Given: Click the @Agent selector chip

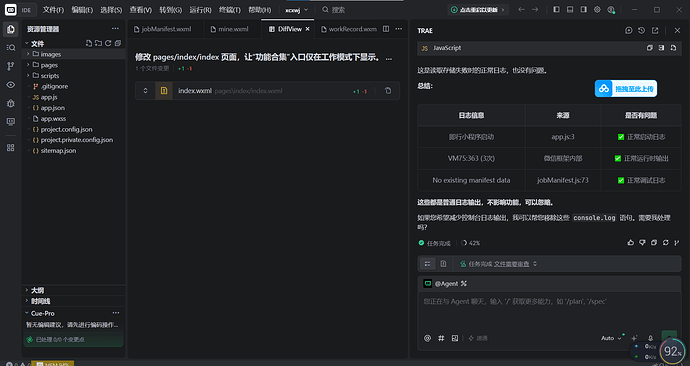Looking at the screenshot, I should (x=445, y=284).
